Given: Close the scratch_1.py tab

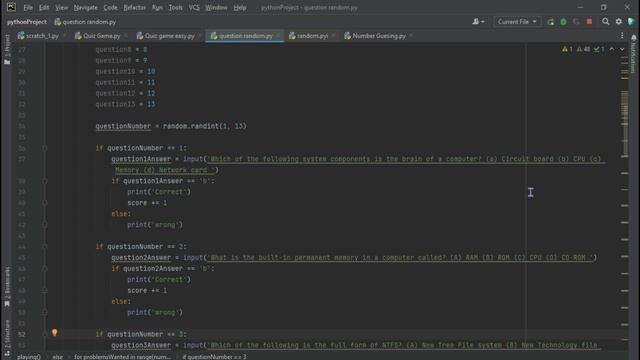Looking at the screenshot, I should pos(64,36).
